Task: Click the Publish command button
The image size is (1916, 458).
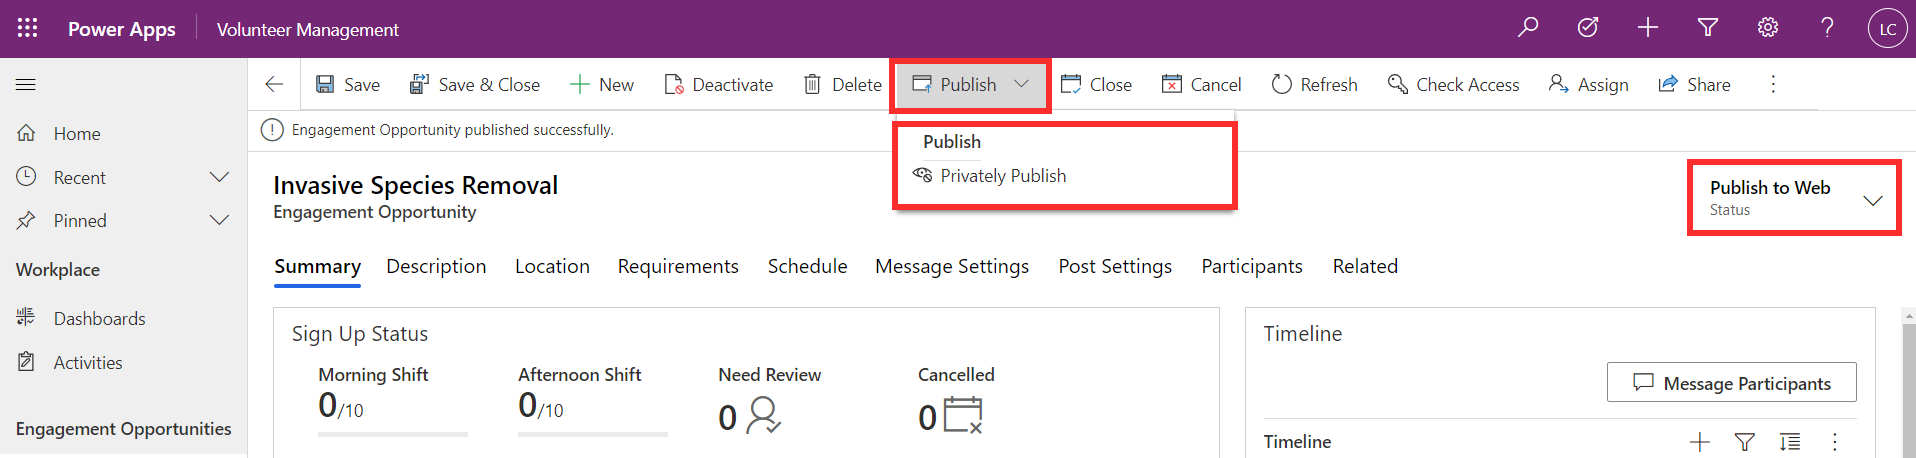Action: pos(954,85)
